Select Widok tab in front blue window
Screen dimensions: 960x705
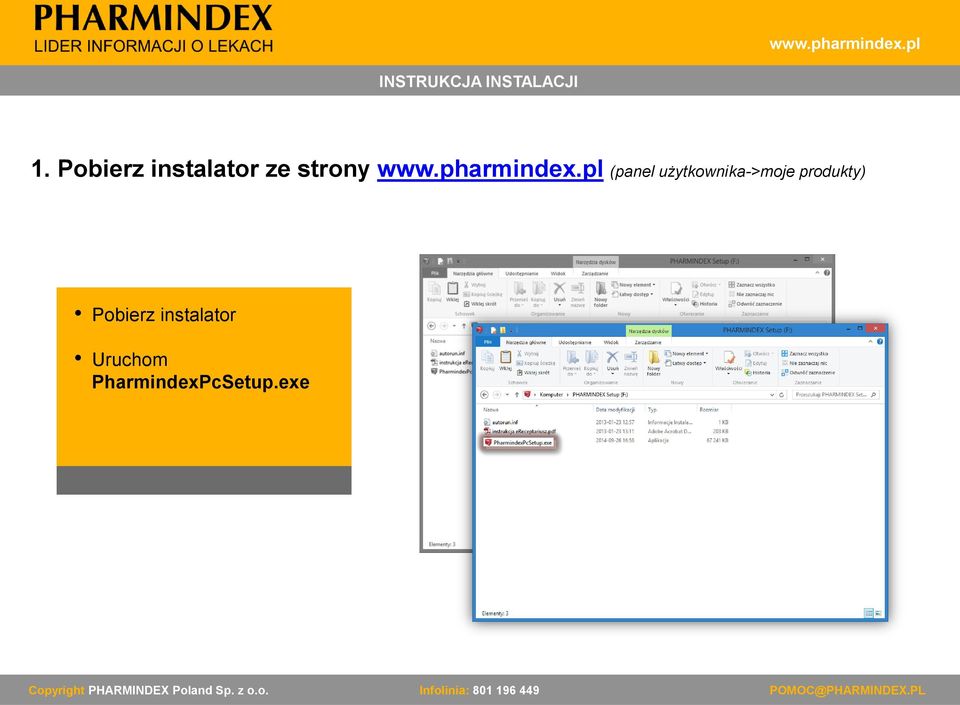(x=611, y=342)
